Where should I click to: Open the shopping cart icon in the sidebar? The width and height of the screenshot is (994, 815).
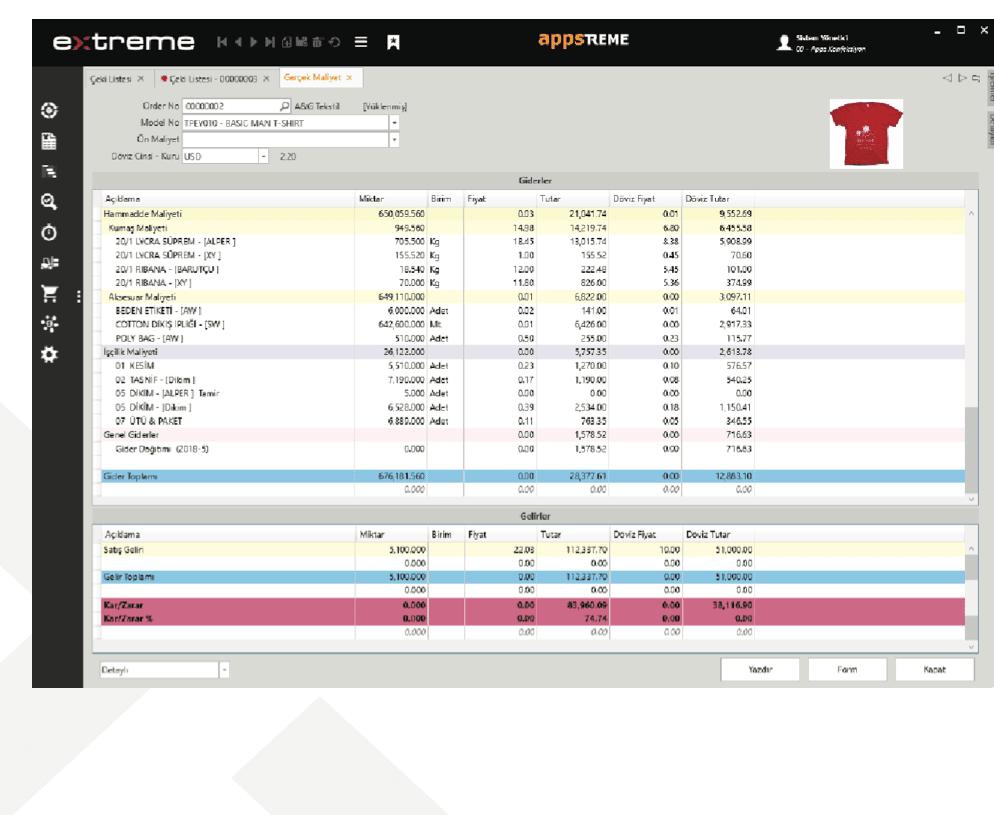(x=49, y=293)
